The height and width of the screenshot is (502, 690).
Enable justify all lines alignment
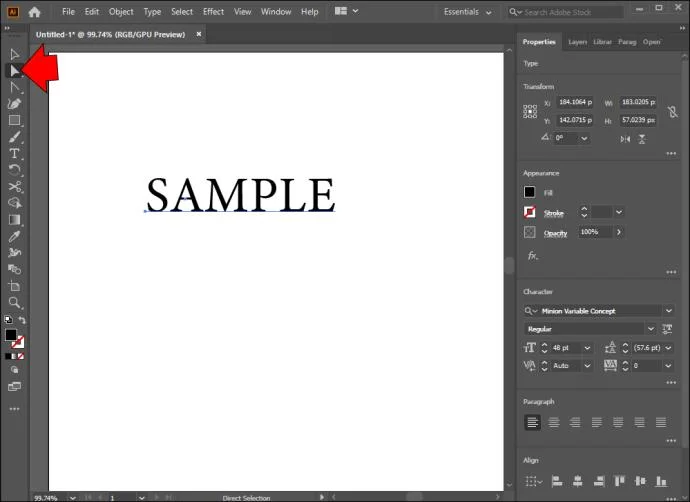661,422
